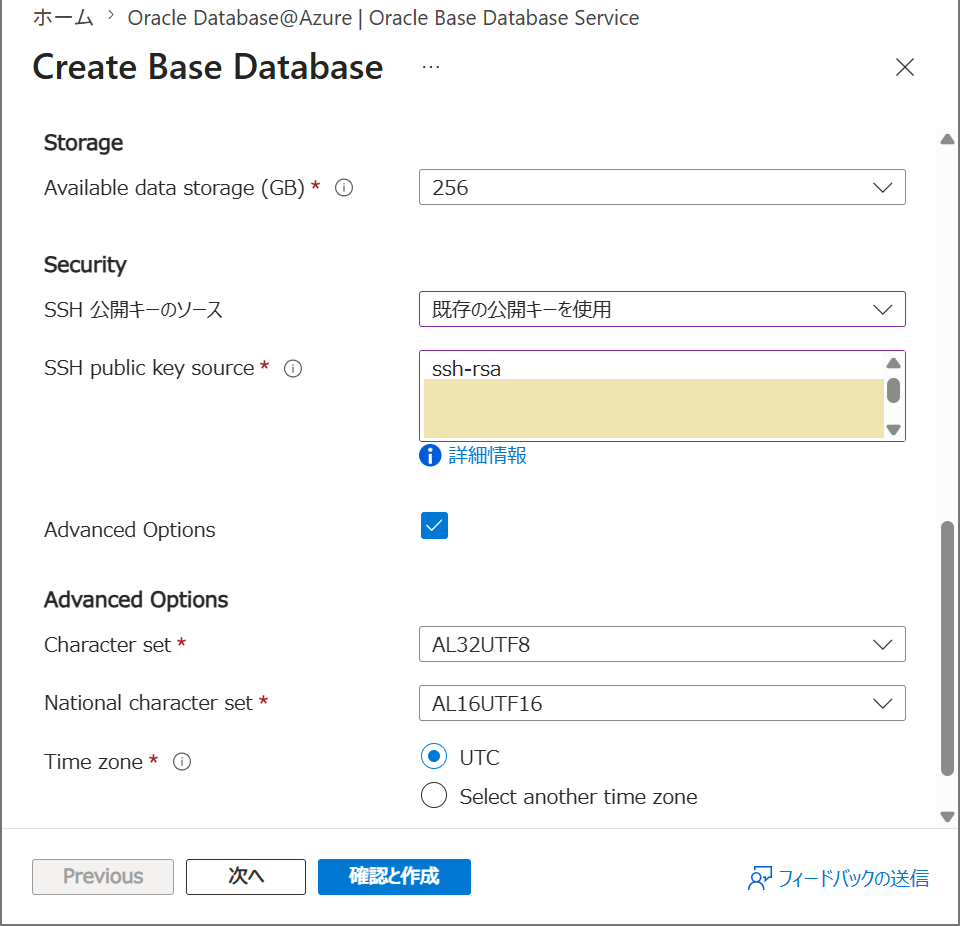Click the SSH key textarea scrollbar thumb
Screen dimensions: 960x926
(893, 391)
